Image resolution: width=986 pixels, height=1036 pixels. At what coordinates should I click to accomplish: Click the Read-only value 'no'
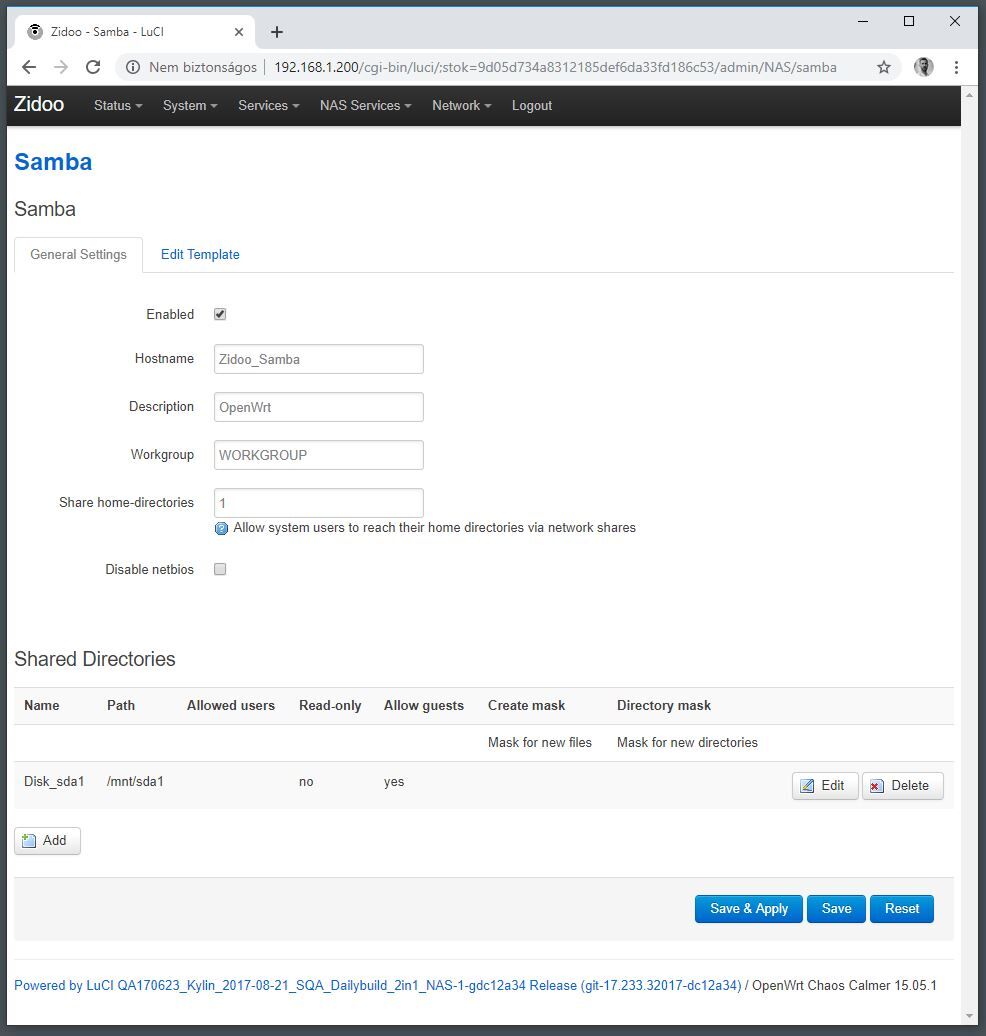point(306,782)
